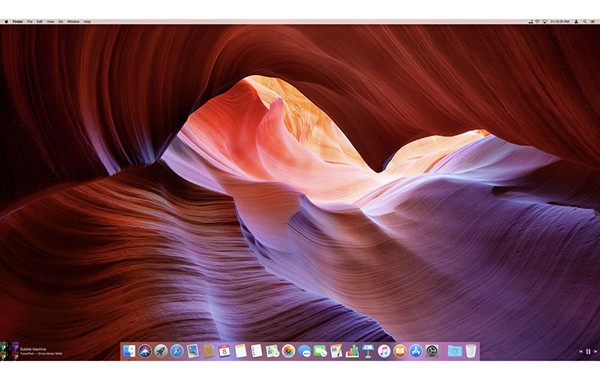
Task: Open Messages blue bubble in Dock
Action: (x=305, y=351)
